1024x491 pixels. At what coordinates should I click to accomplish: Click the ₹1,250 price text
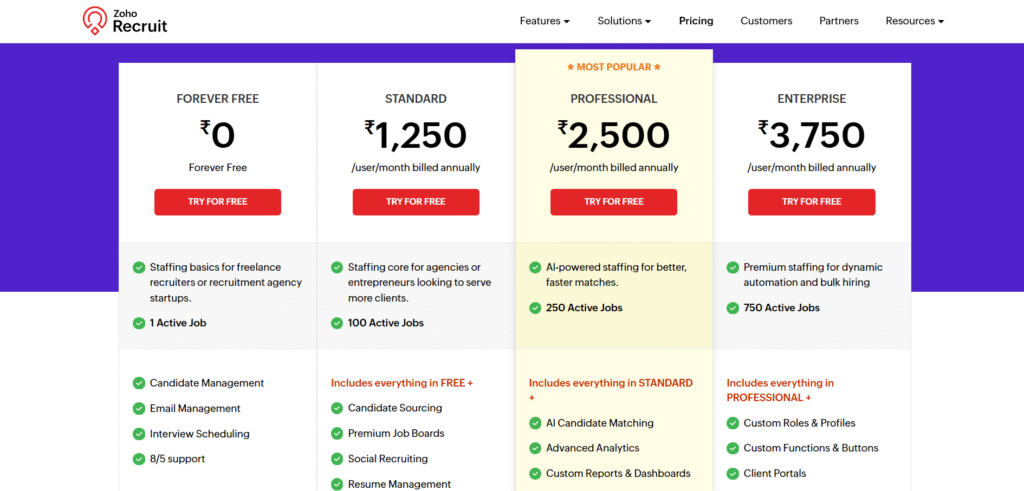click(x=416, y=135)
